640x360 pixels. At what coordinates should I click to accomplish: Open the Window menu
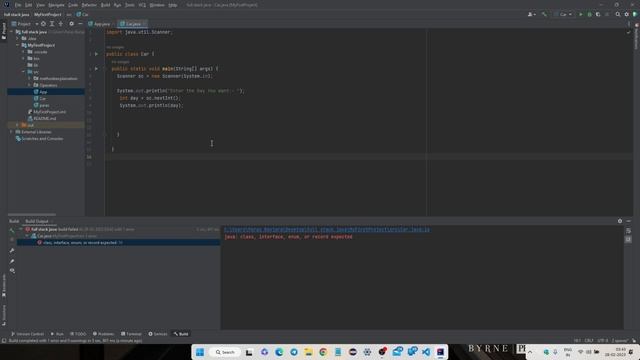[x=157, y=5]
